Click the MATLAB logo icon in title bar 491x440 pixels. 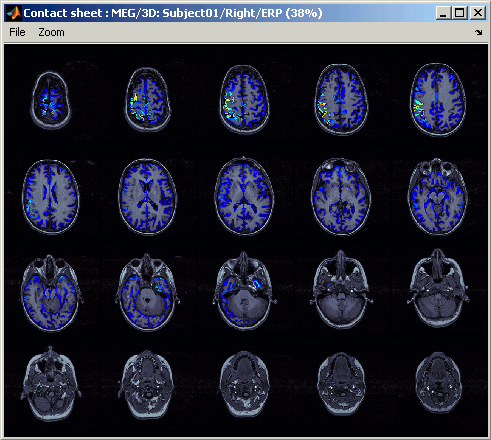(x=14, y=13)
